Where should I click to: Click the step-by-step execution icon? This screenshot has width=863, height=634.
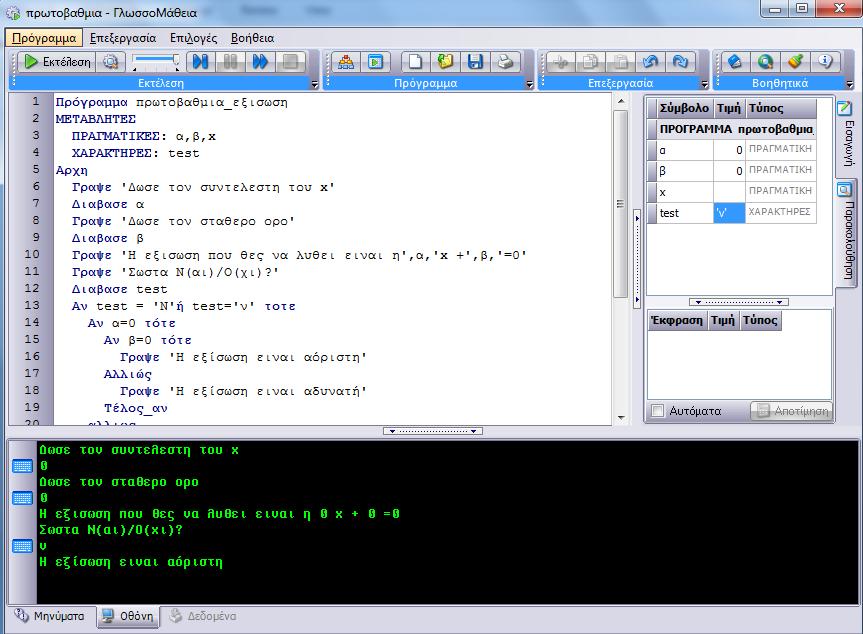pos(200,62)
